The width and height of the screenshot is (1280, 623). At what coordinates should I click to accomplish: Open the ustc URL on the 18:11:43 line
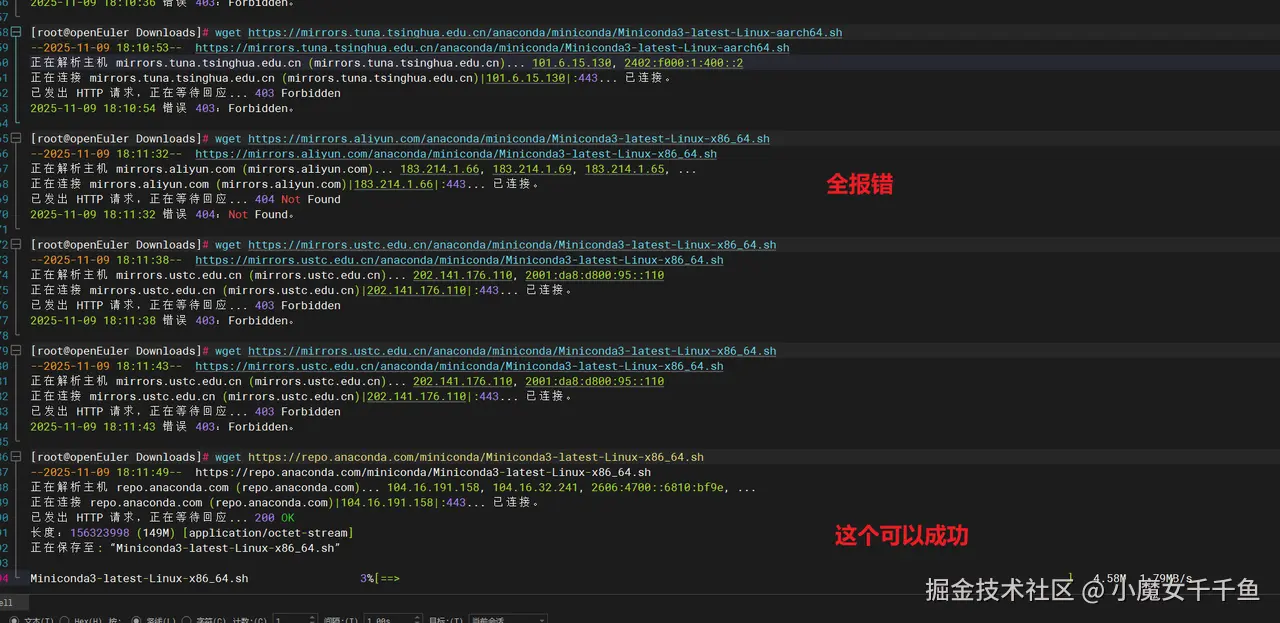coord(459,366)
